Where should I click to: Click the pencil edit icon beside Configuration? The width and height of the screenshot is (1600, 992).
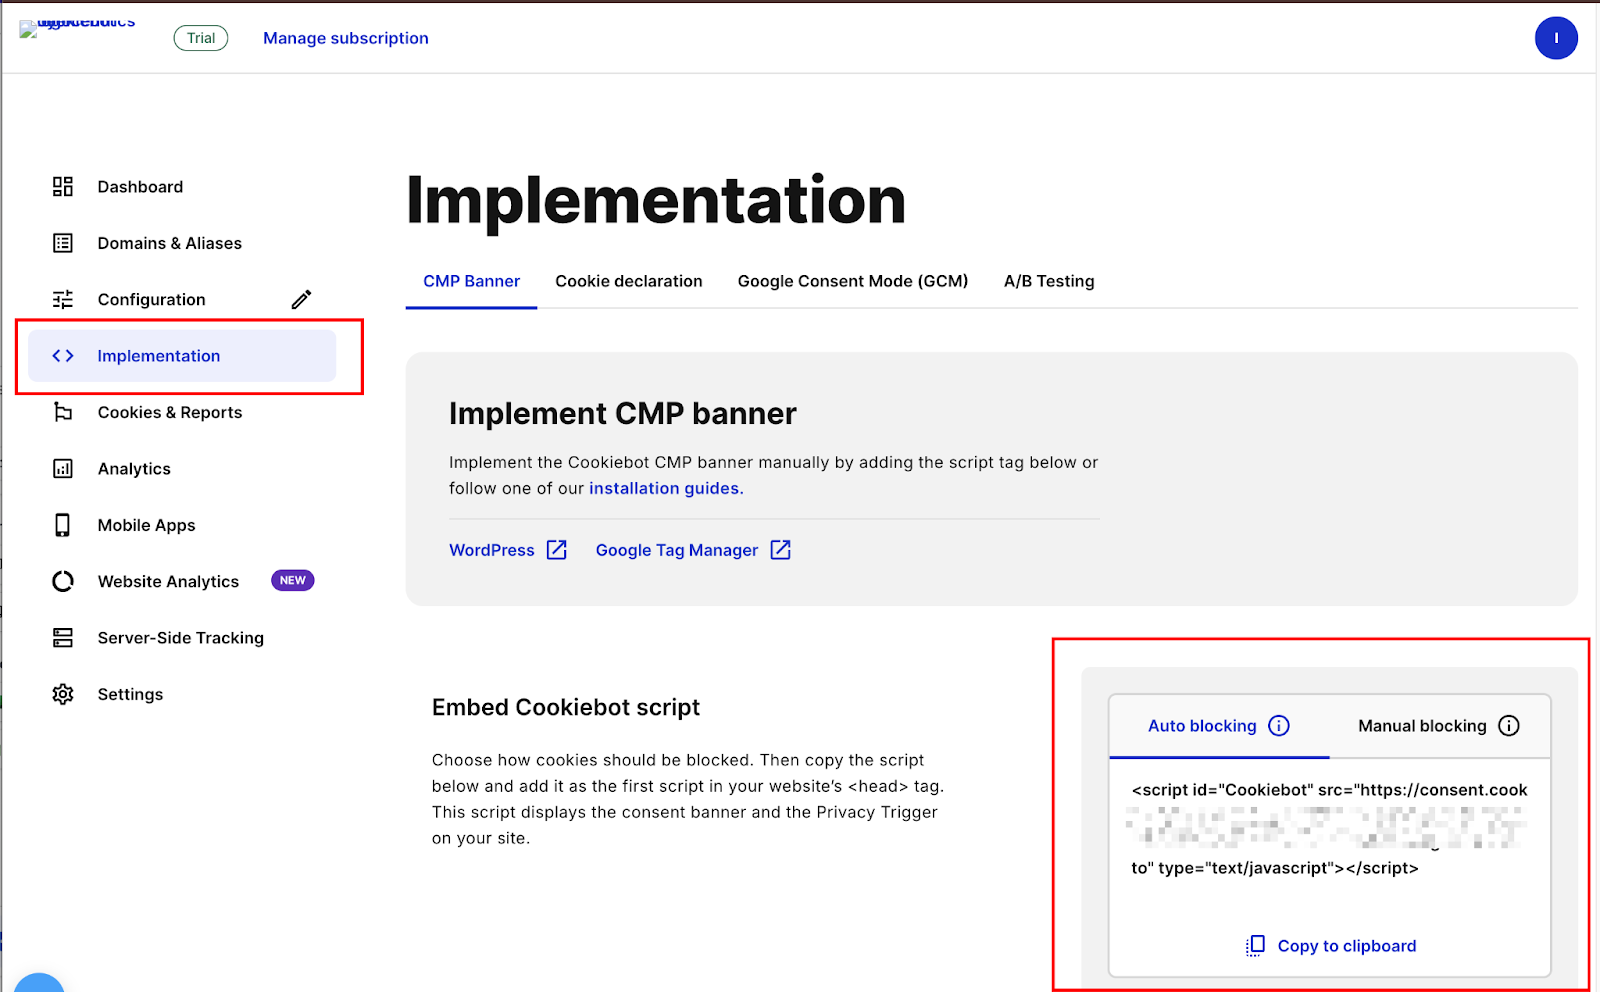click(x=301, y=299)
